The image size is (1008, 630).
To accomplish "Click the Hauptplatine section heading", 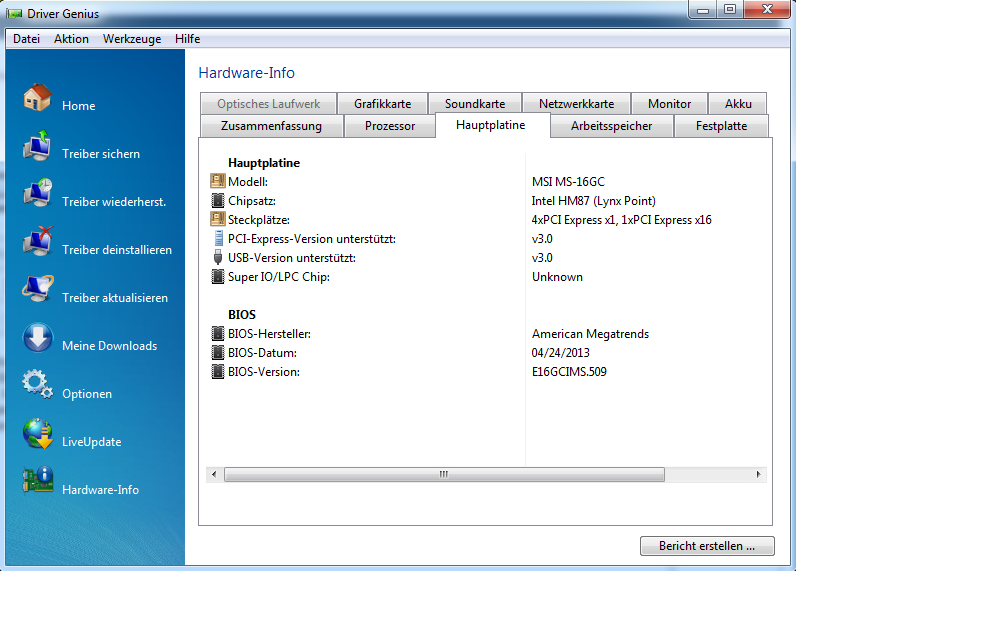I will (264, 163).
